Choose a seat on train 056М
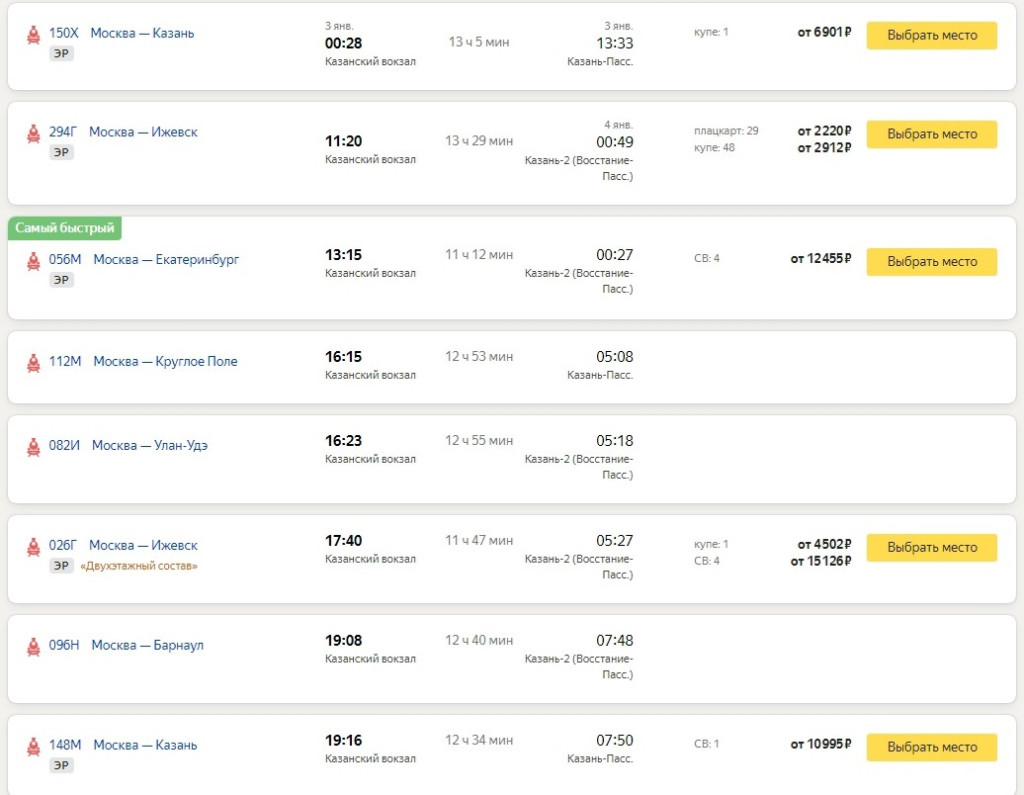Image resolution: width=1024 pixels, height=795 pixels. [x=931, y=262]
